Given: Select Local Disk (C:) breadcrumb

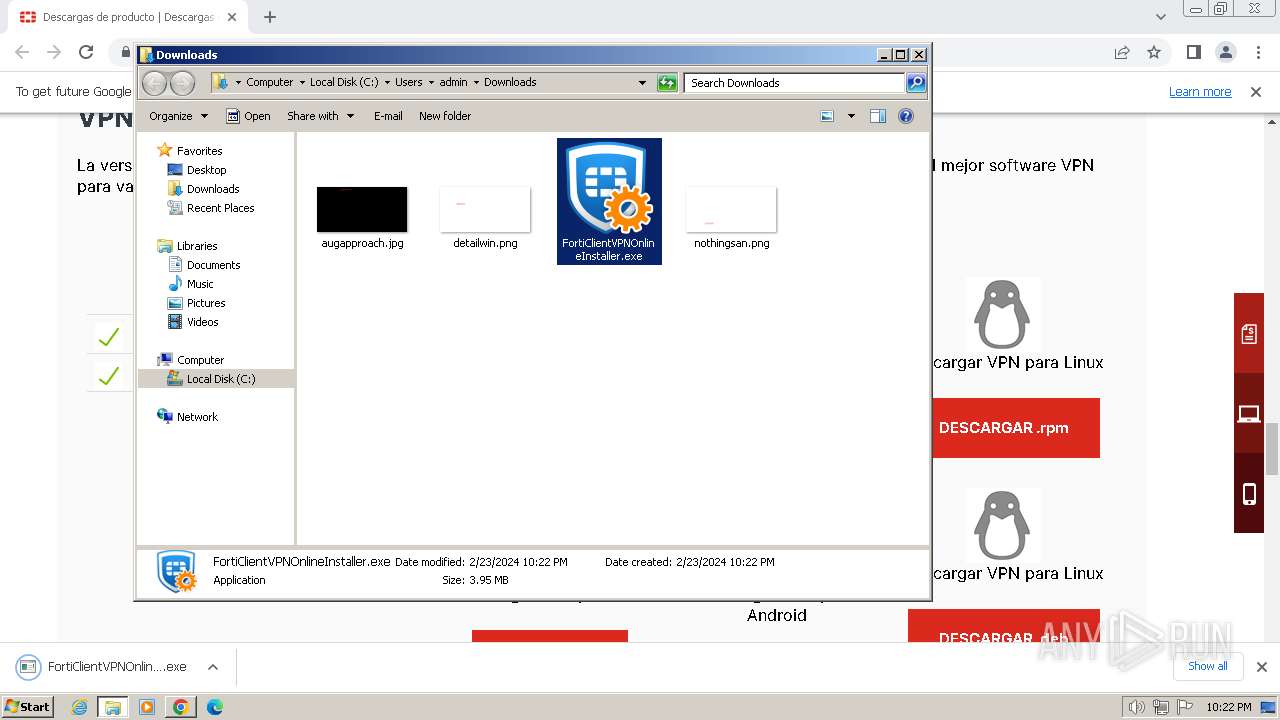Looking at the screenshot, I should [x=344, y=83].
